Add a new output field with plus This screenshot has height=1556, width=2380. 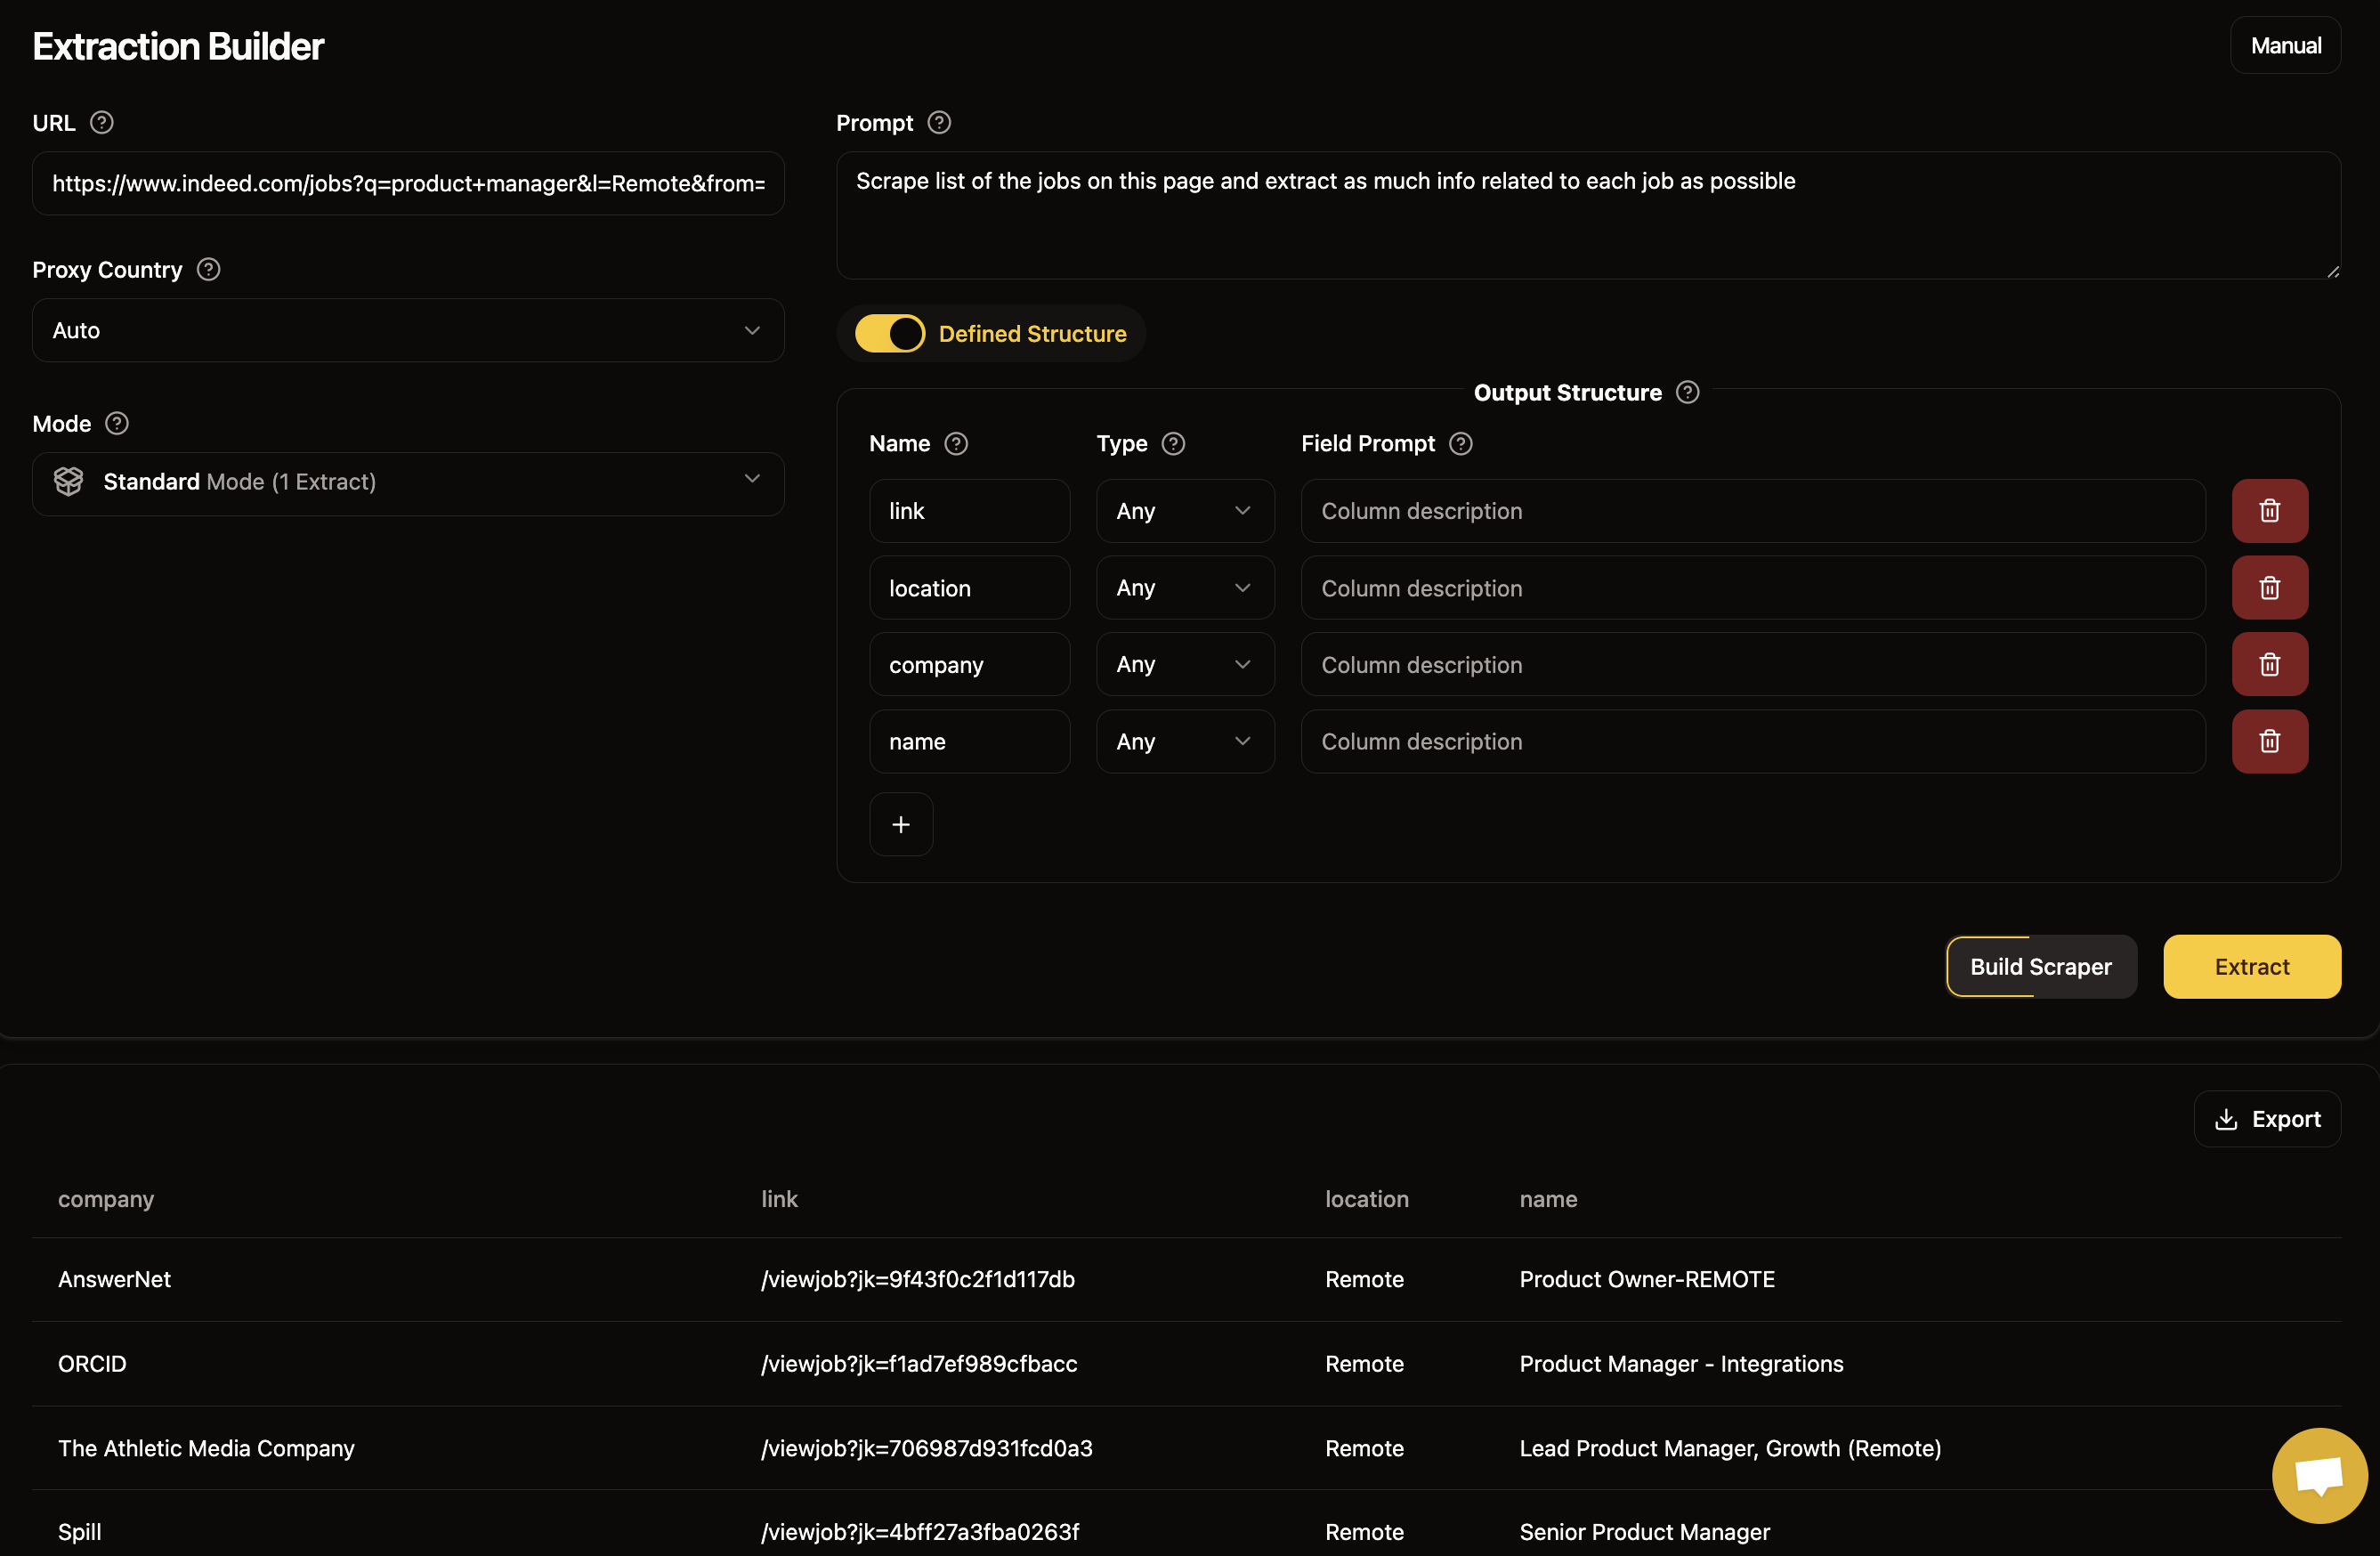[x=900, y=824]
